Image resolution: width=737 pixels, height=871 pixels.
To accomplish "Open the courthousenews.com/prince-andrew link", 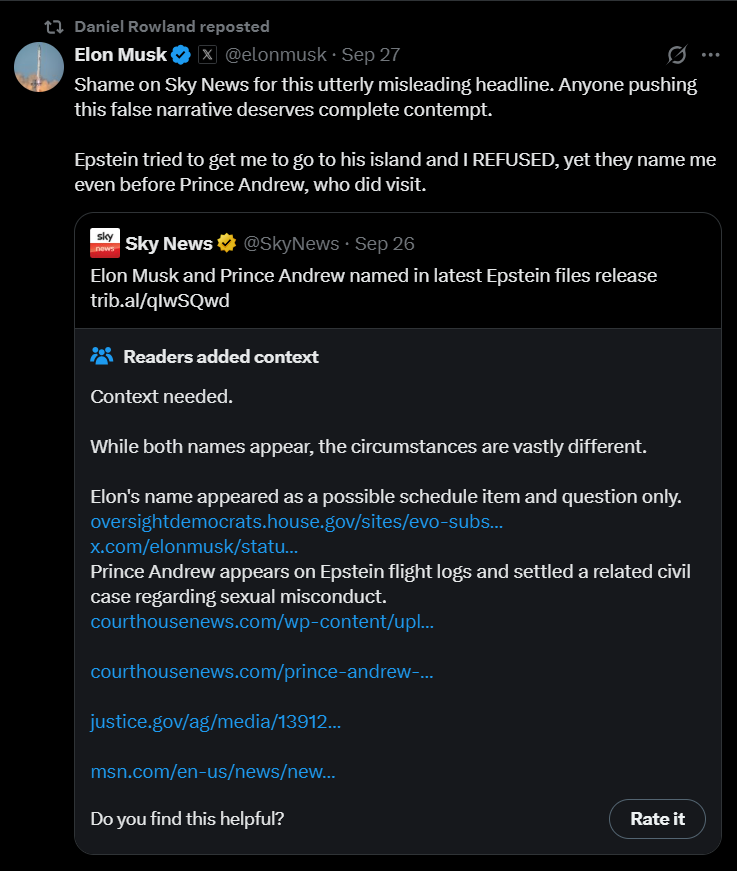I will click(261, 671).
